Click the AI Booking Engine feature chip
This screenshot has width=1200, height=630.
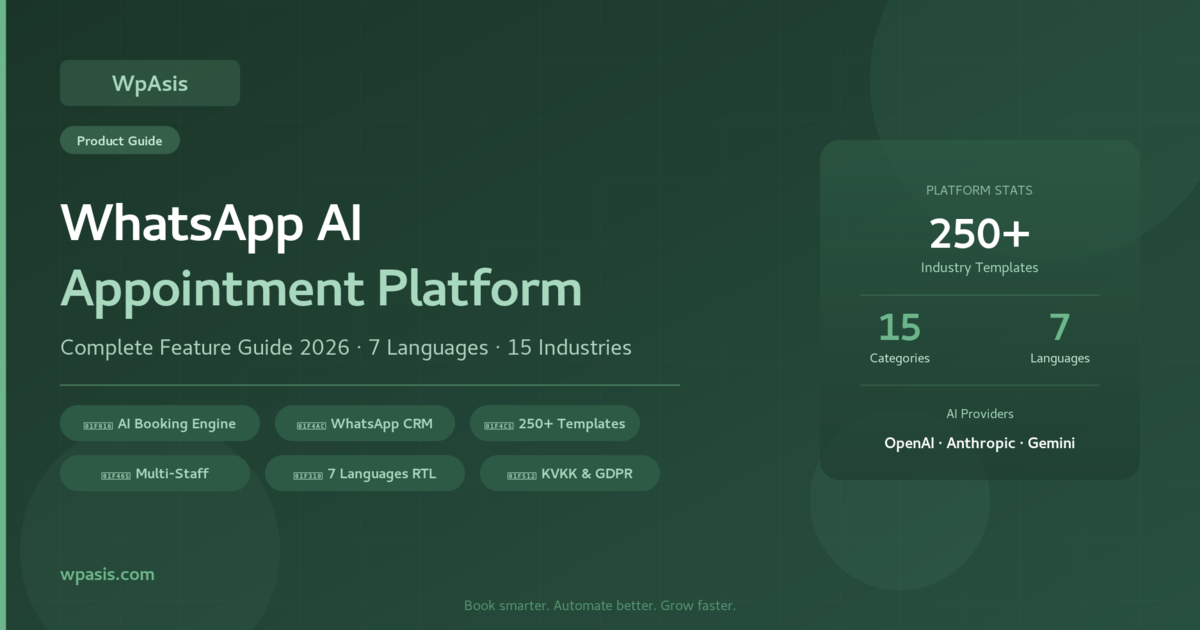tap(160, 423)
